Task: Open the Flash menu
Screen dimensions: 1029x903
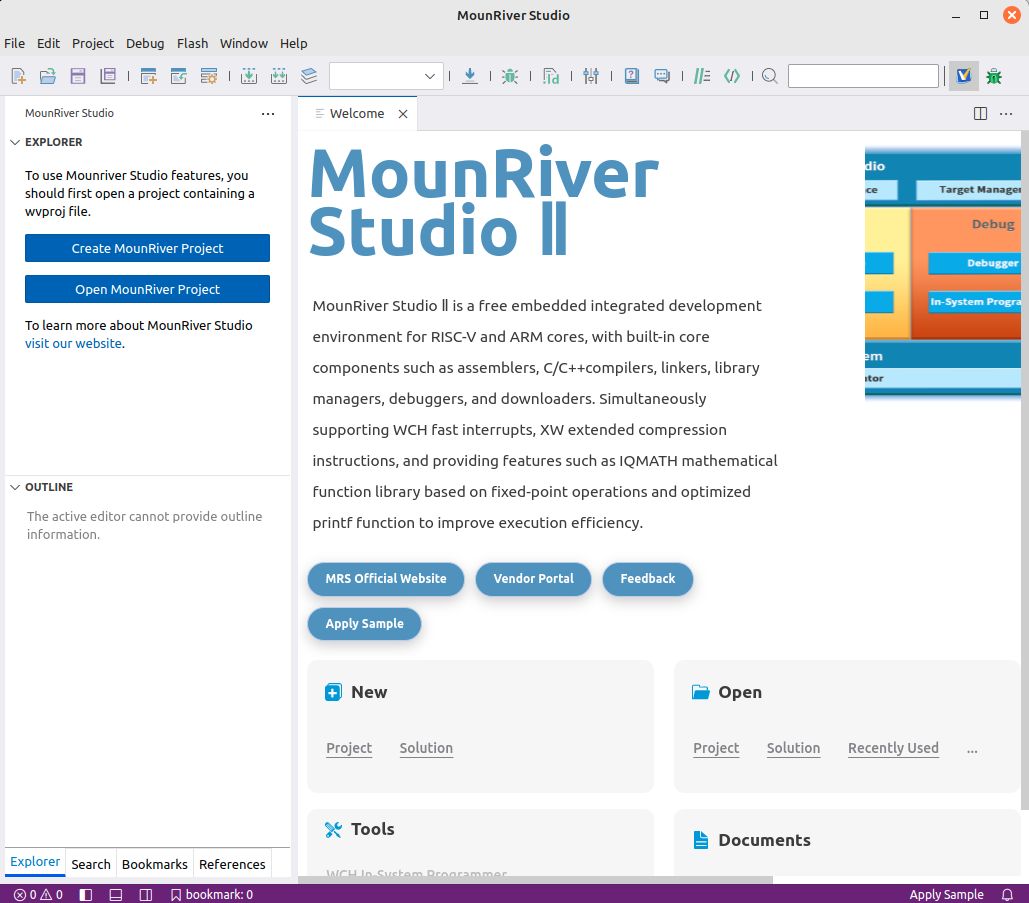Action: 192,43
